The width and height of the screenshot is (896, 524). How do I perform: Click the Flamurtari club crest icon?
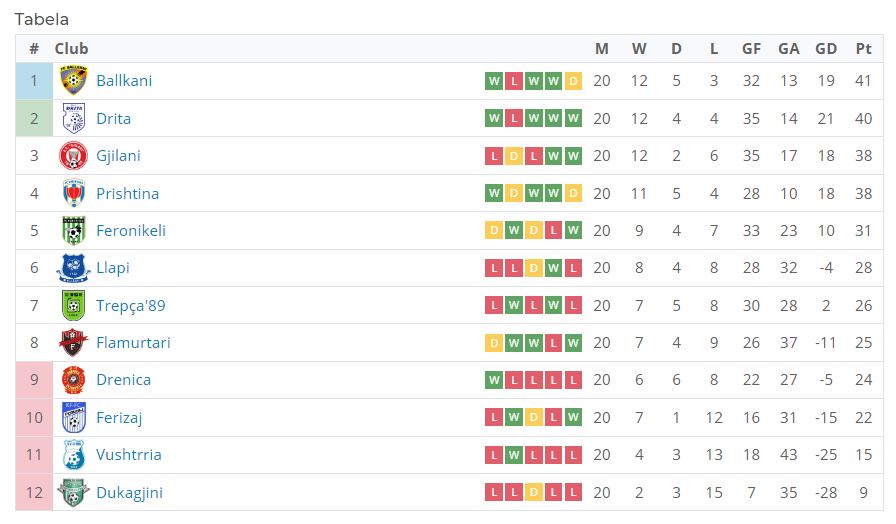click(x=74, y=343)
